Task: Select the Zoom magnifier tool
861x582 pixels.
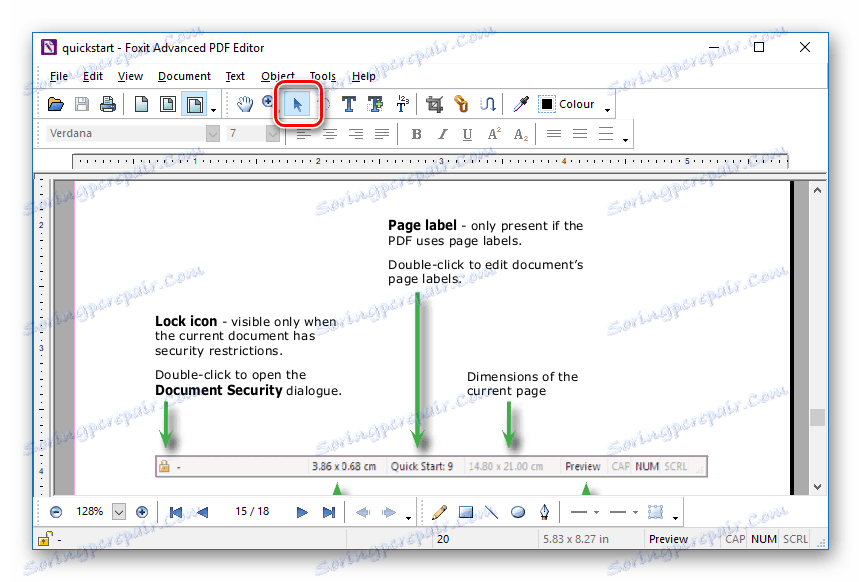Action: (268, 103)
